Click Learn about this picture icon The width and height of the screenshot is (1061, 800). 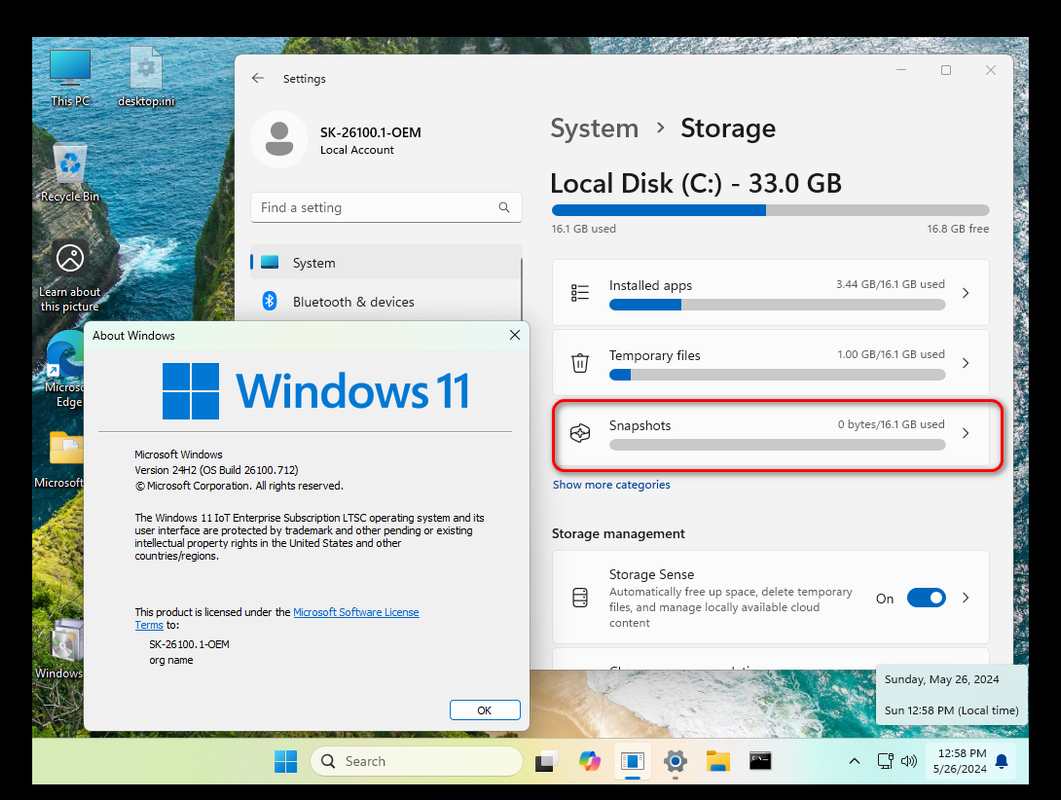pyautogui.click(x=70, y=277)
